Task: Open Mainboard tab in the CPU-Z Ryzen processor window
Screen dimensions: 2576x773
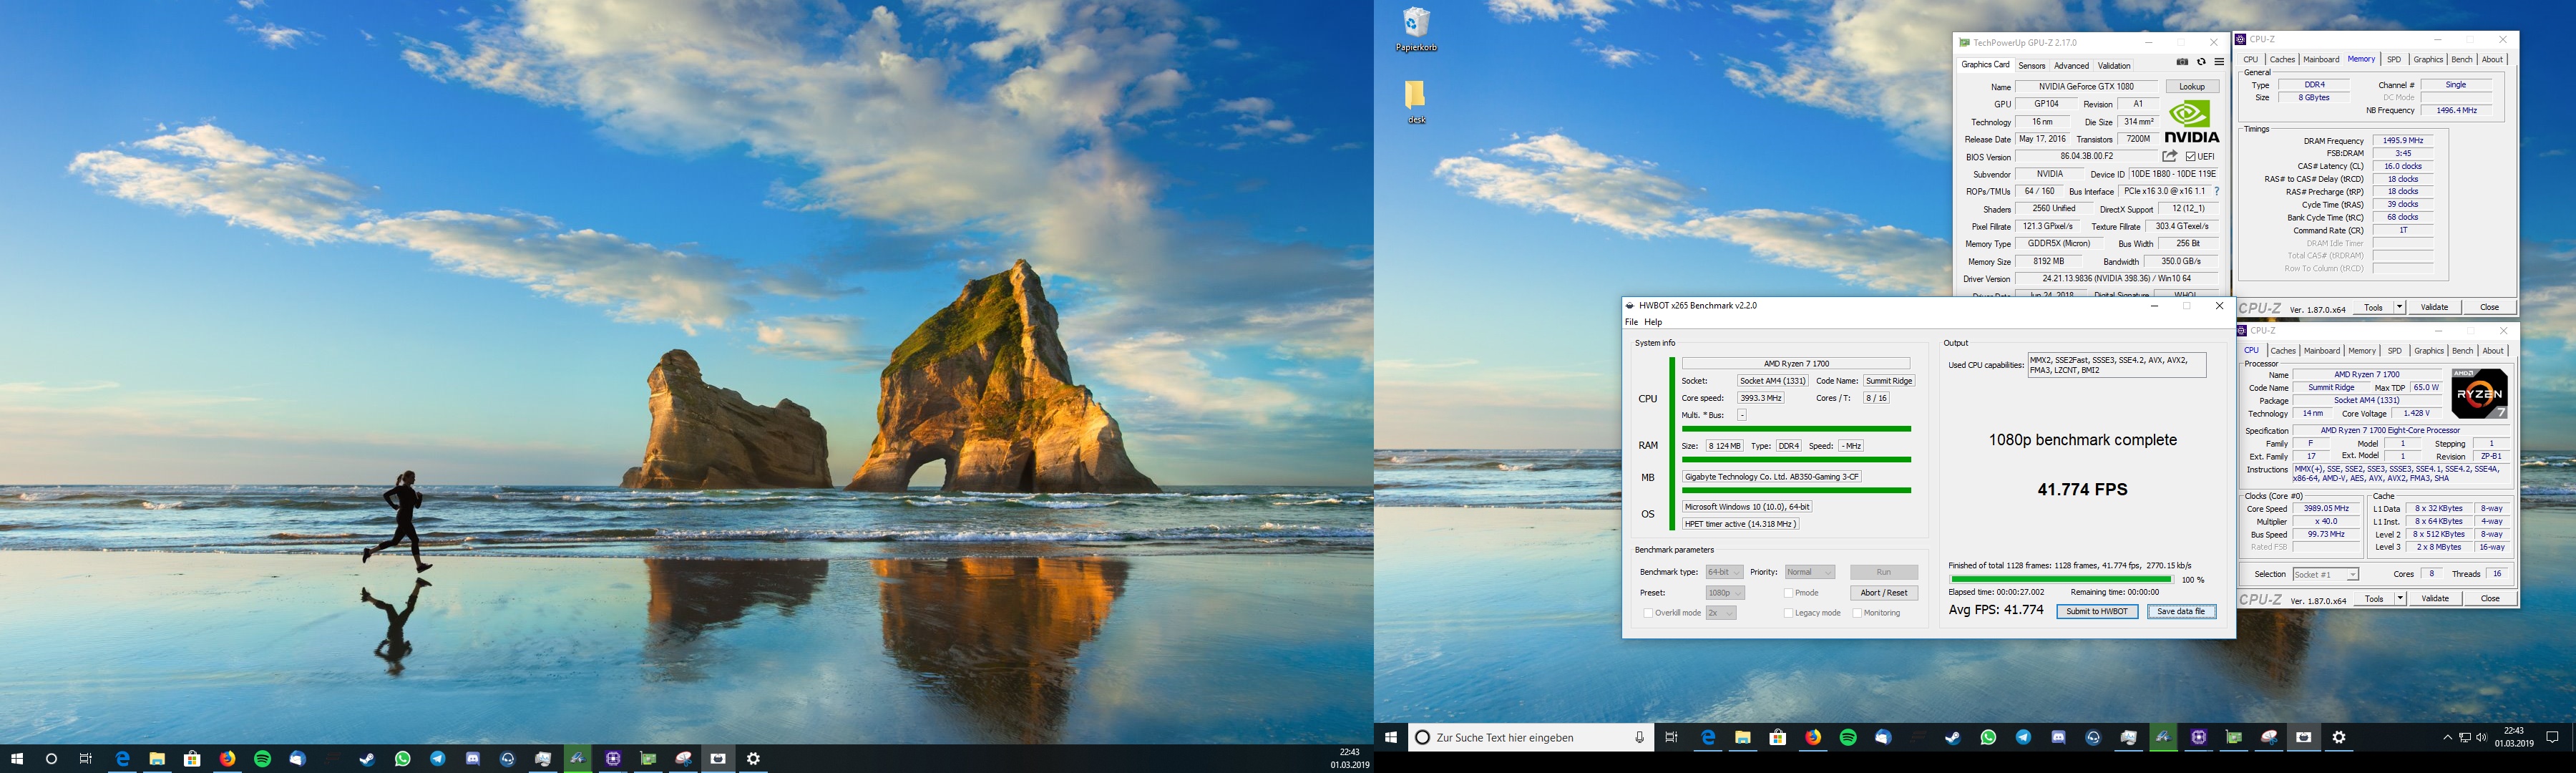Action: (x=2322, y=351)
